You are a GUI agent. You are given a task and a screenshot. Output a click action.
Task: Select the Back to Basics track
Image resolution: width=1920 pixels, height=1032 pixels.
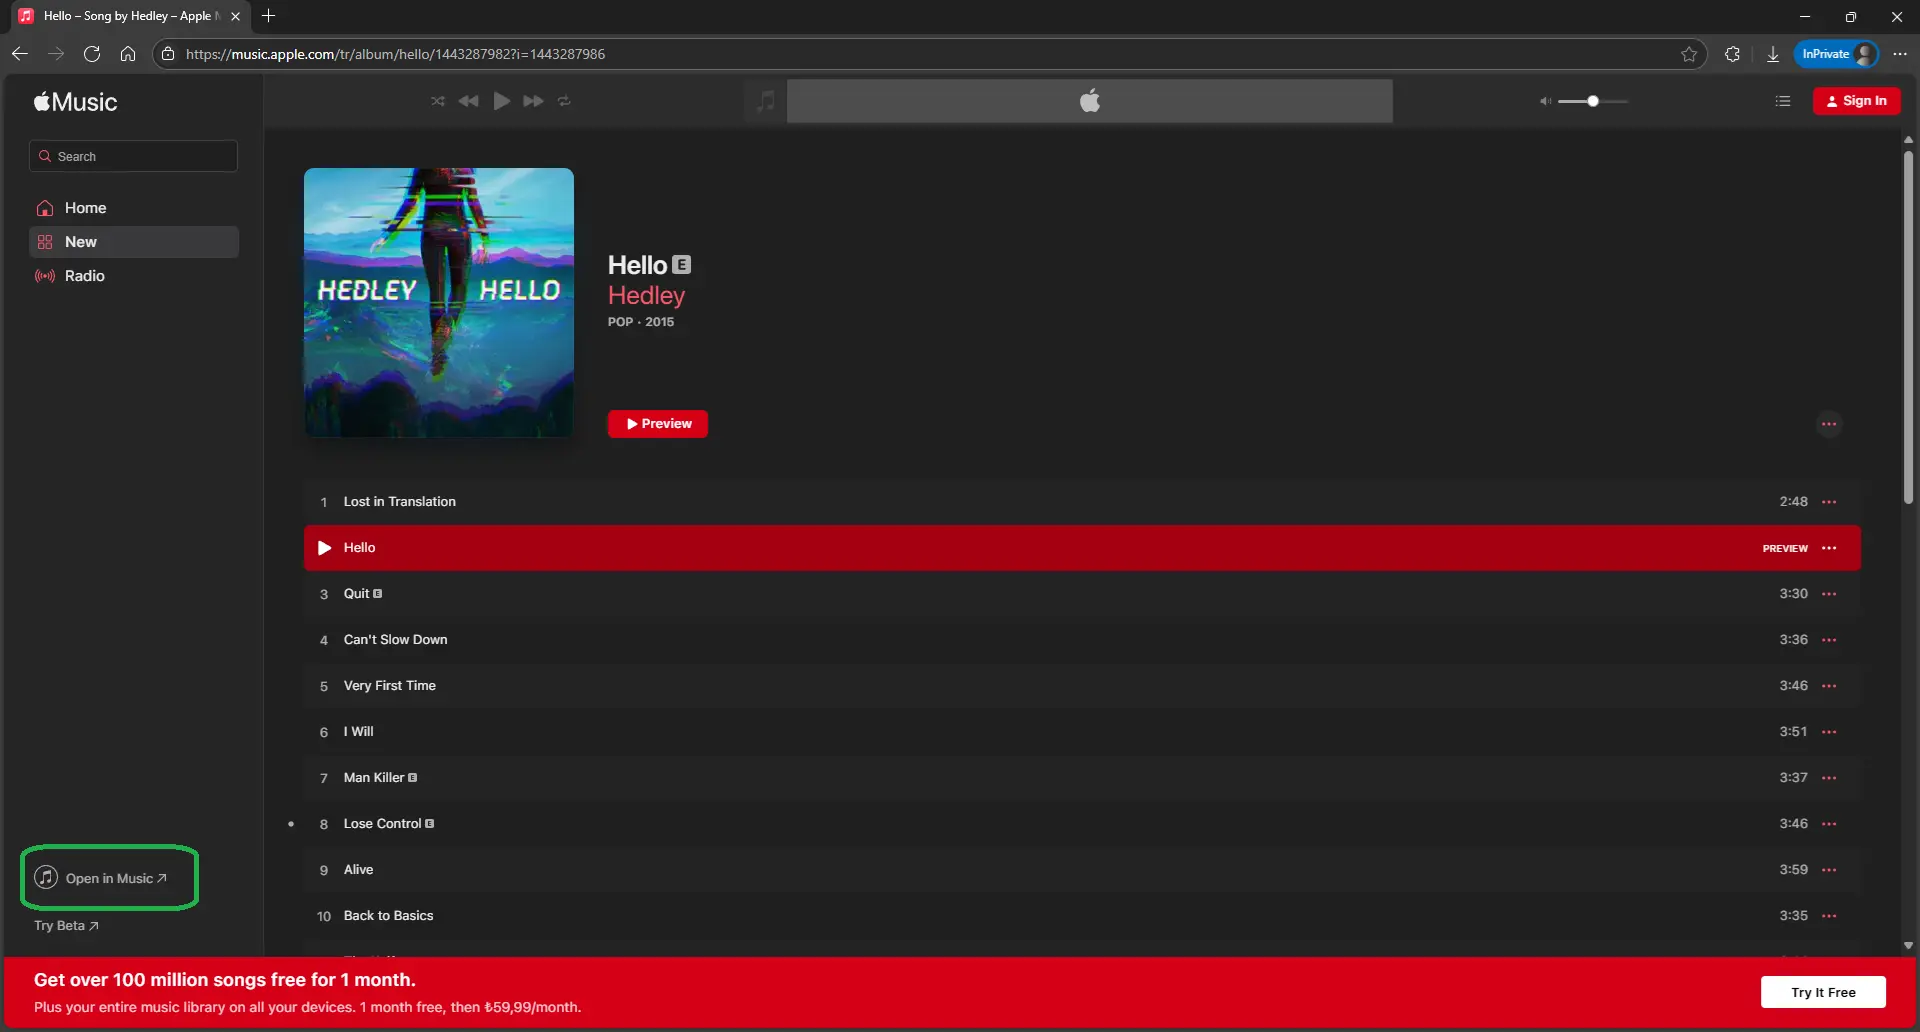pyautogui.click(x=1082, y=916)
